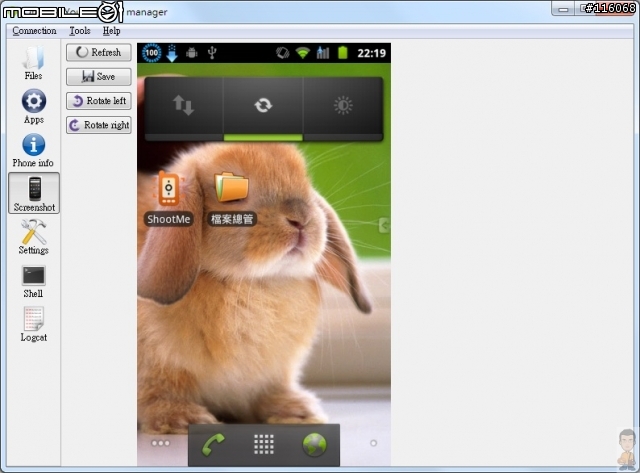Viewport: 640px width, 473px height.
Task: Toggle auto-sync widget button
Action: coord(263,106)
